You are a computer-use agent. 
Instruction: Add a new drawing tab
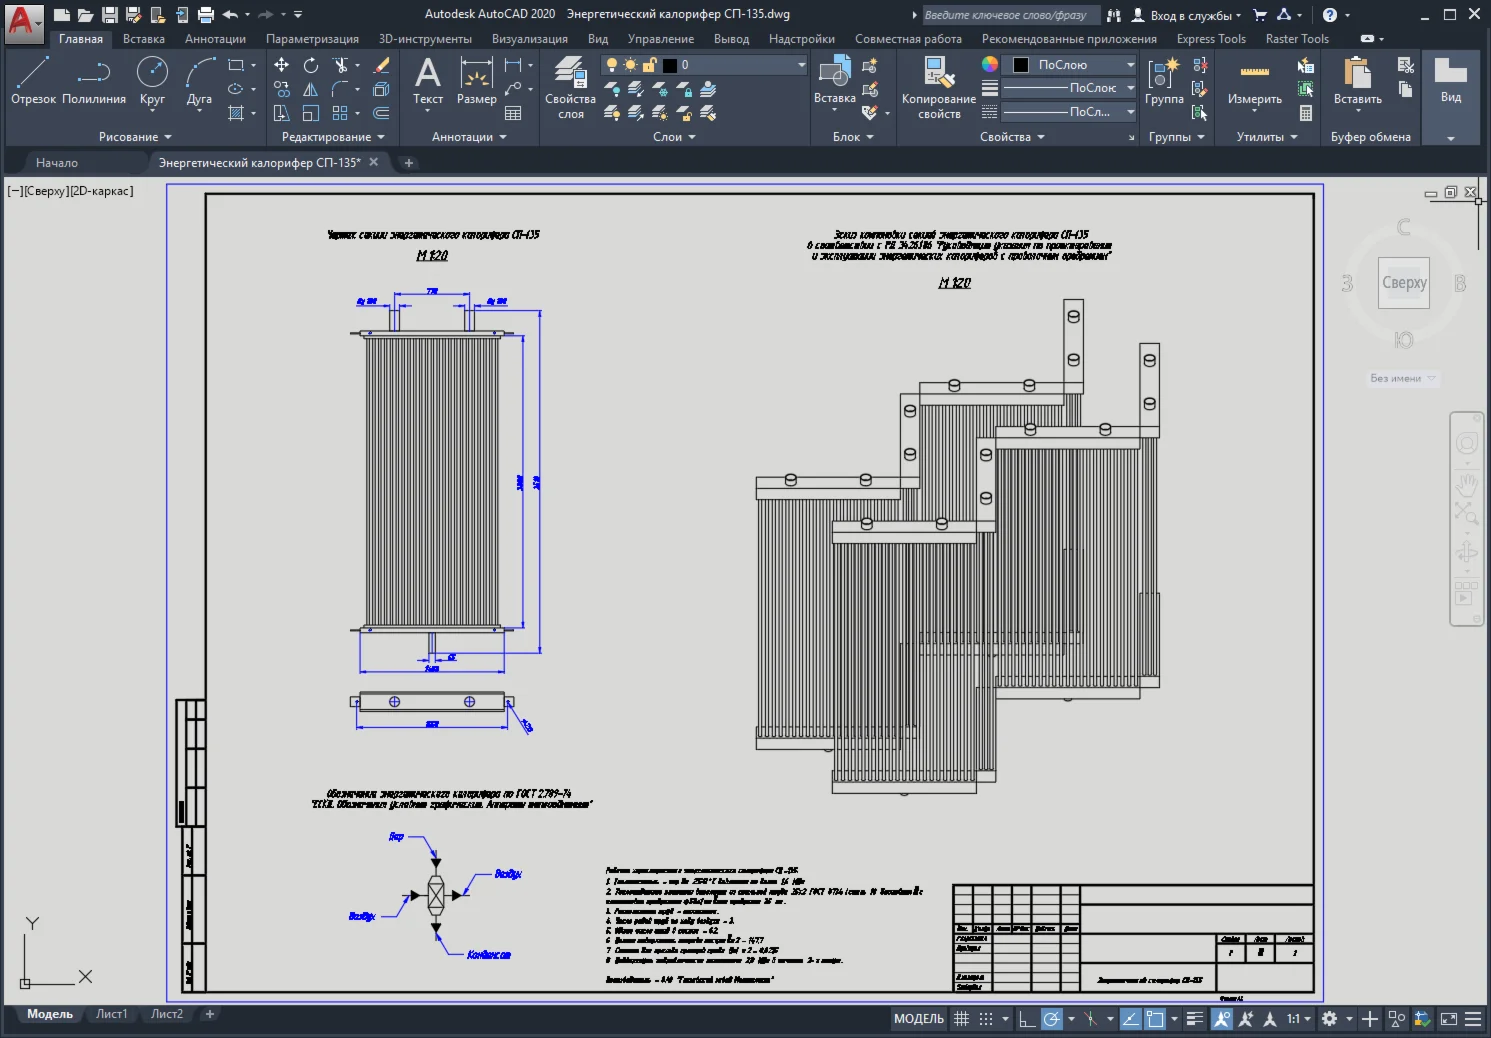(408, 162)
